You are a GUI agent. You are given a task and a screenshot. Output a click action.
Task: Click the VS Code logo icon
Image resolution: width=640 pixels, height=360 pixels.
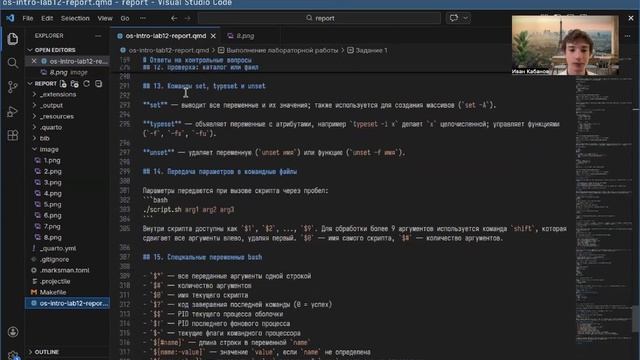click(x=10, y=18)
